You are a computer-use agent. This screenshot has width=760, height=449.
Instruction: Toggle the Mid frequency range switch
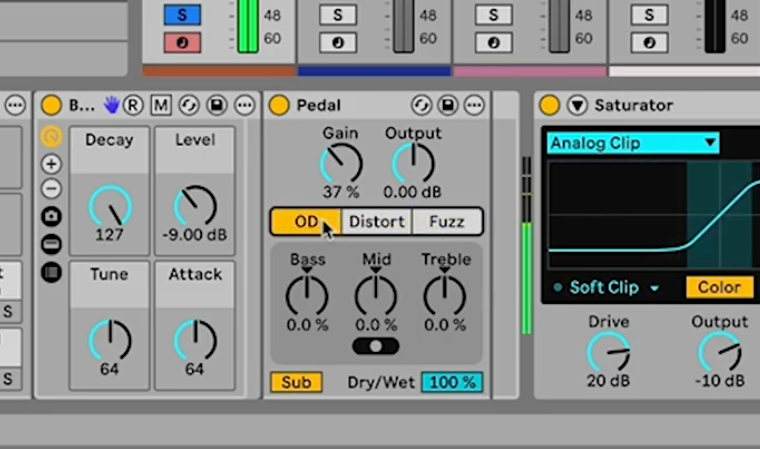pos(376,346)
